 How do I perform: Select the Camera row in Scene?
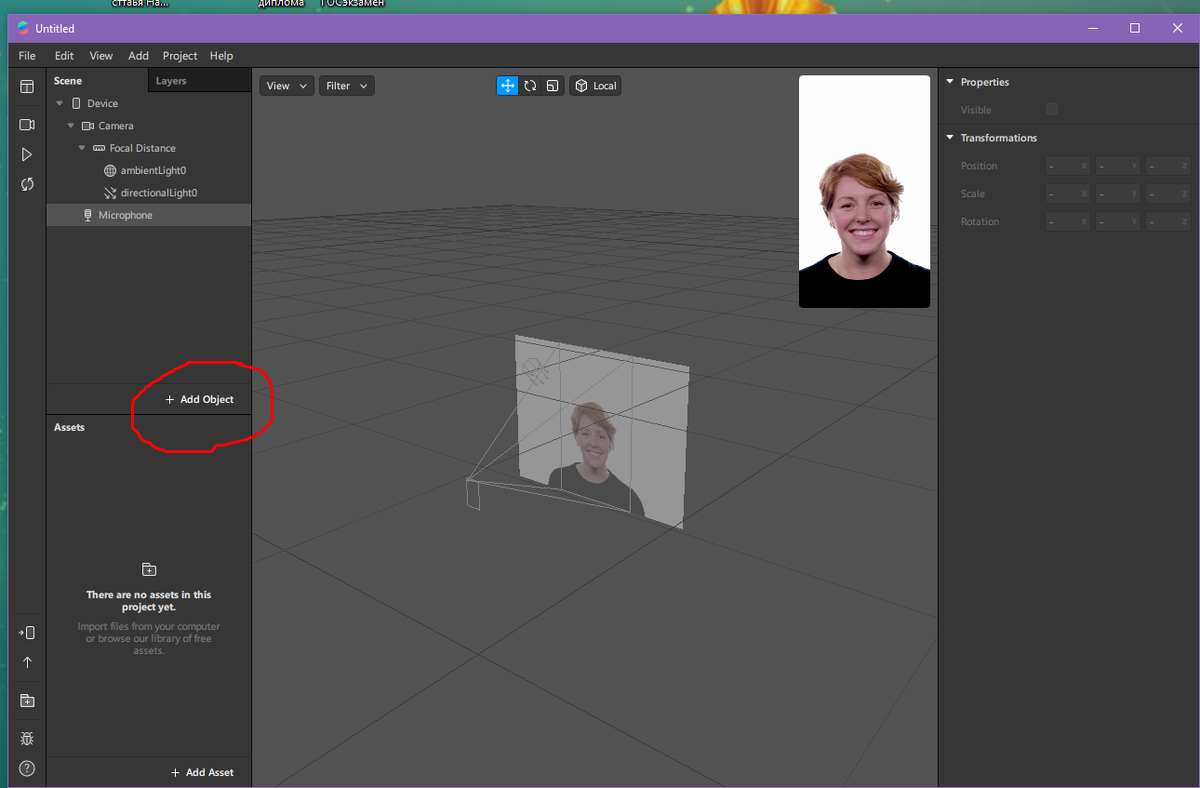coord(149,126)
